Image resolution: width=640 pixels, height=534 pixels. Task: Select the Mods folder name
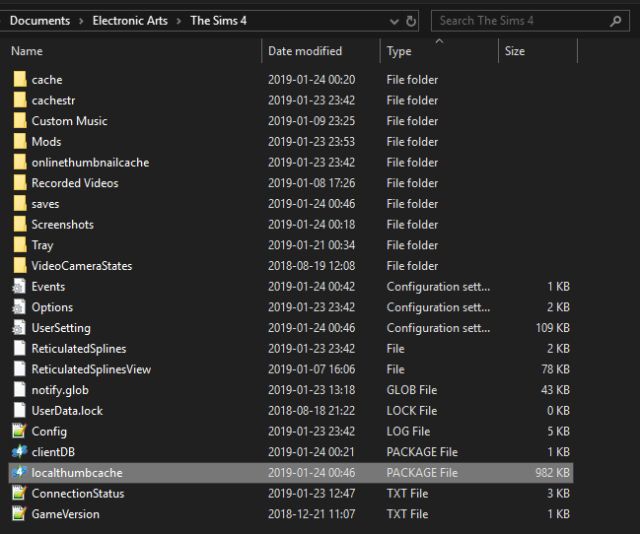(x=47, y=142)
